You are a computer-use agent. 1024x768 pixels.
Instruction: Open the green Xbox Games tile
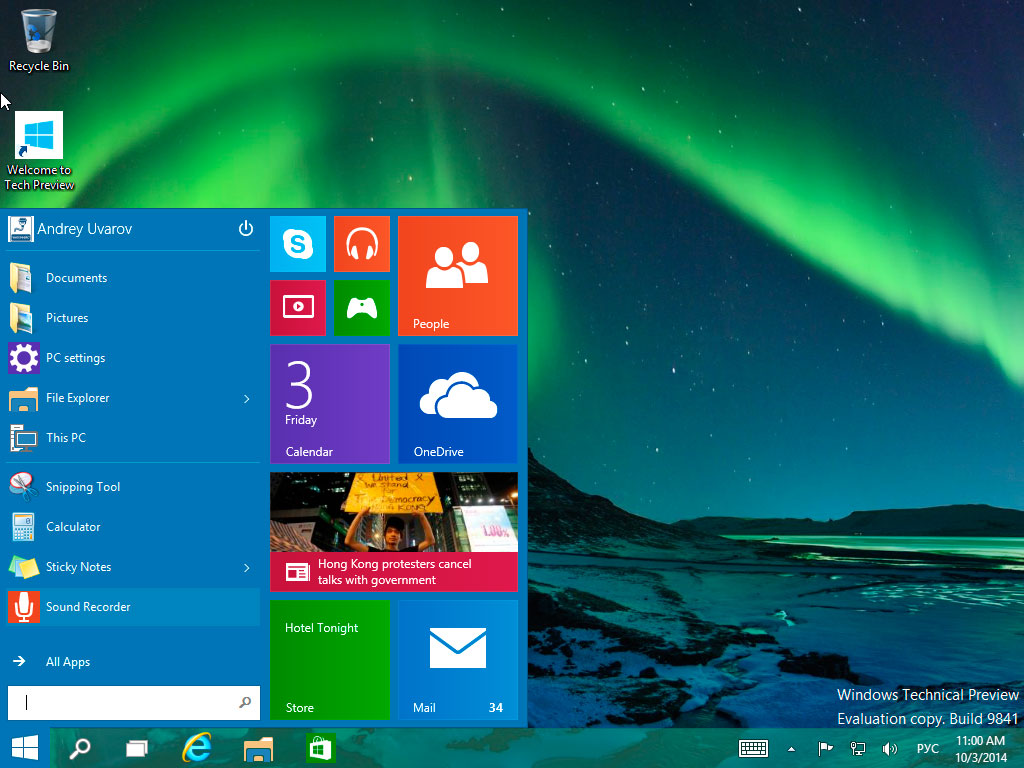361,308
